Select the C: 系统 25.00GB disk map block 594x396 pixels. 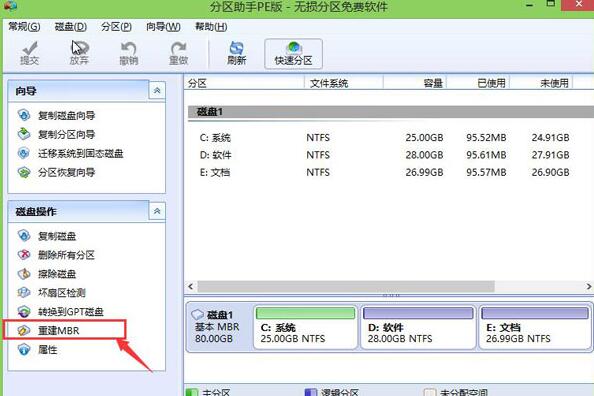click(305, 327)
